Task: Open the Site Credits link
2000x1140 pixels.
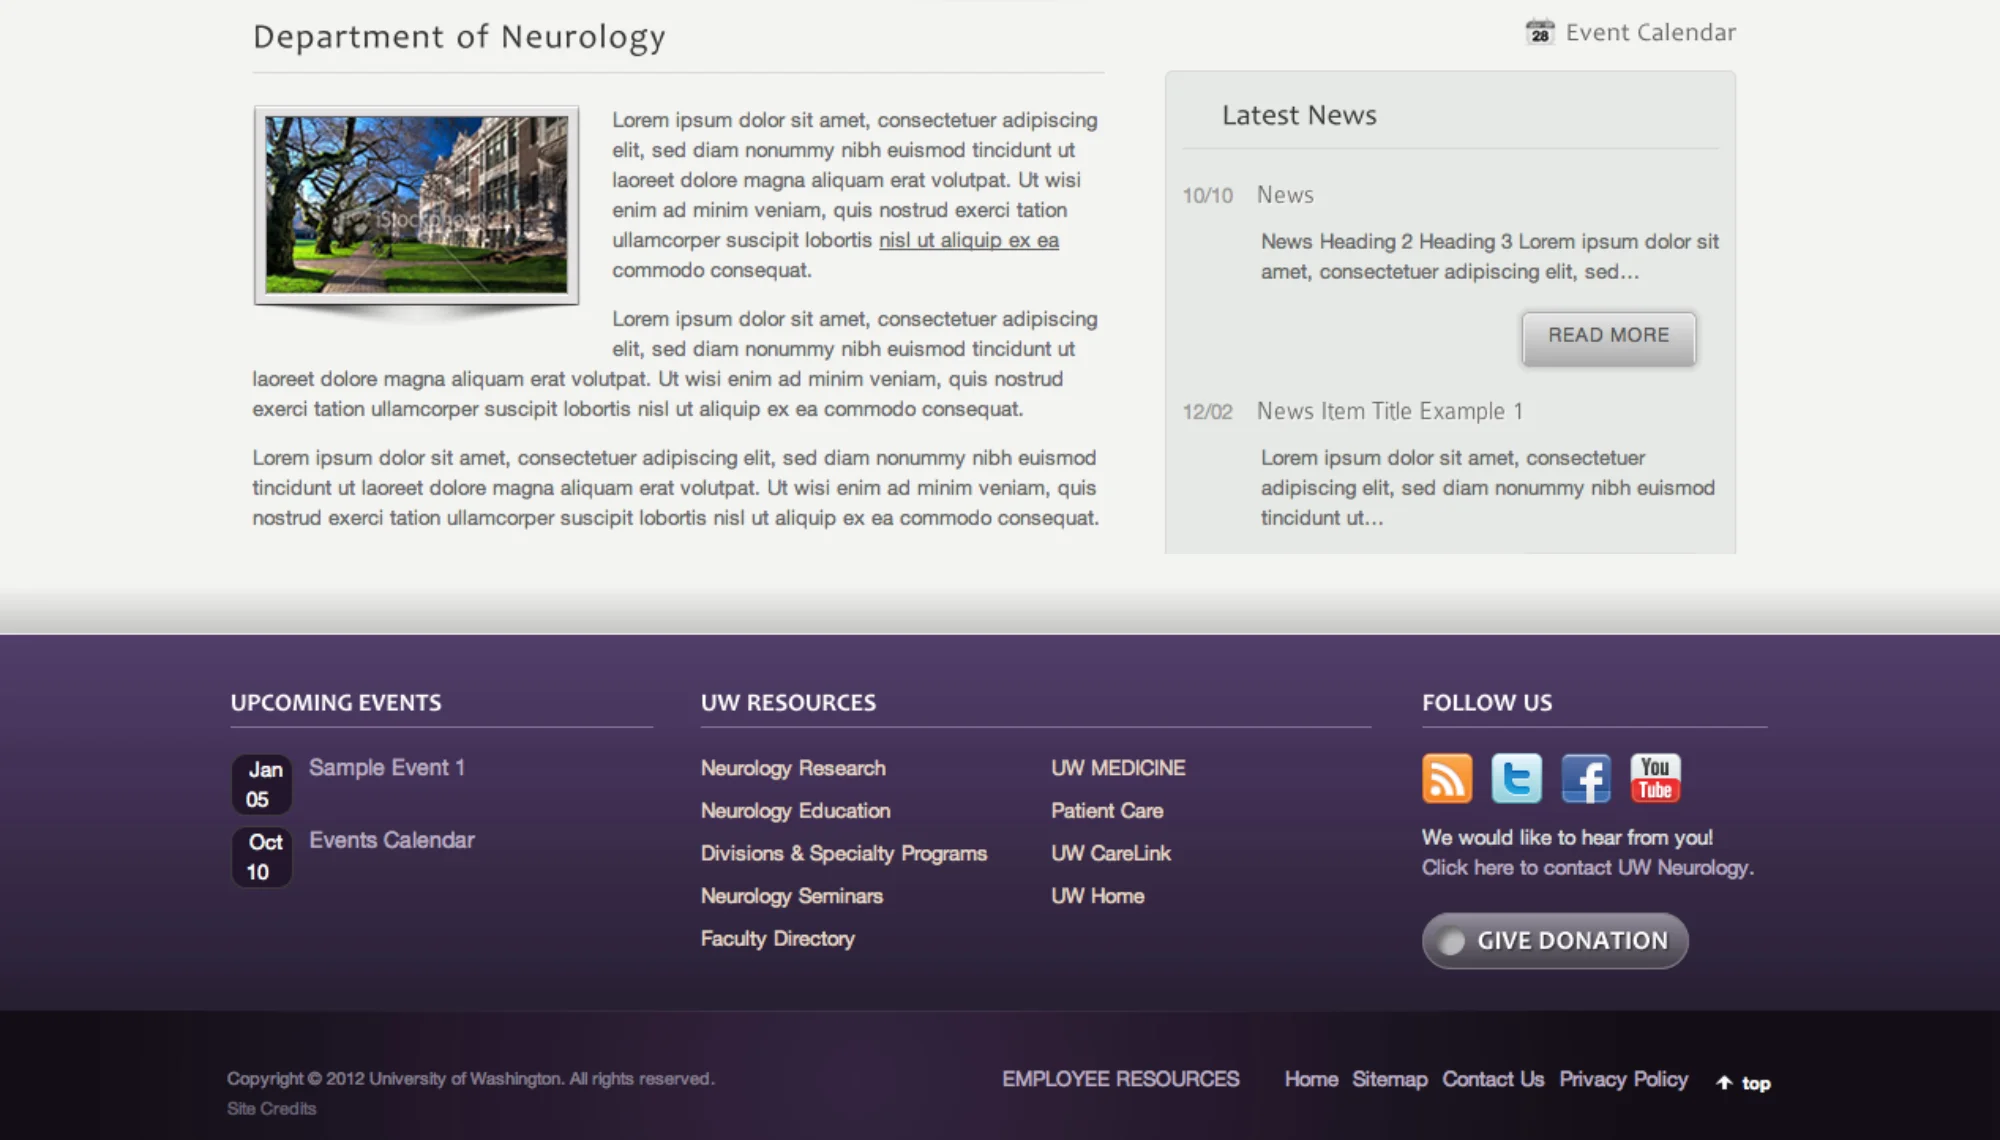Action: click(x=271, y=1108)
